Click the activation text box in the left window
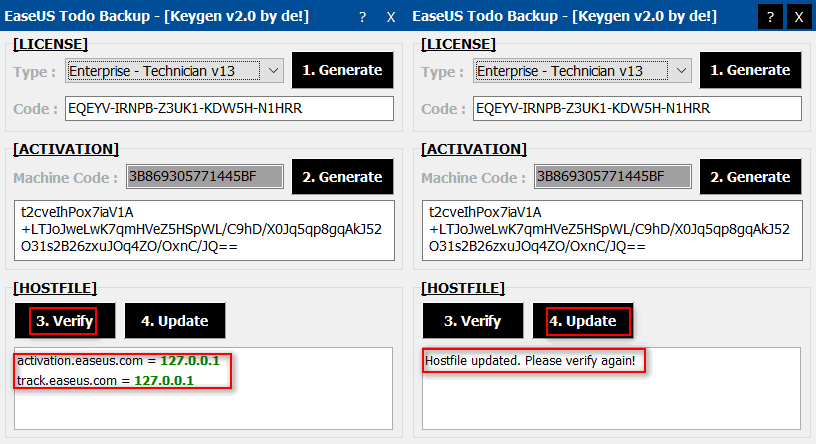The height and width of the screenshot is (444, 816). pos(205,230)
